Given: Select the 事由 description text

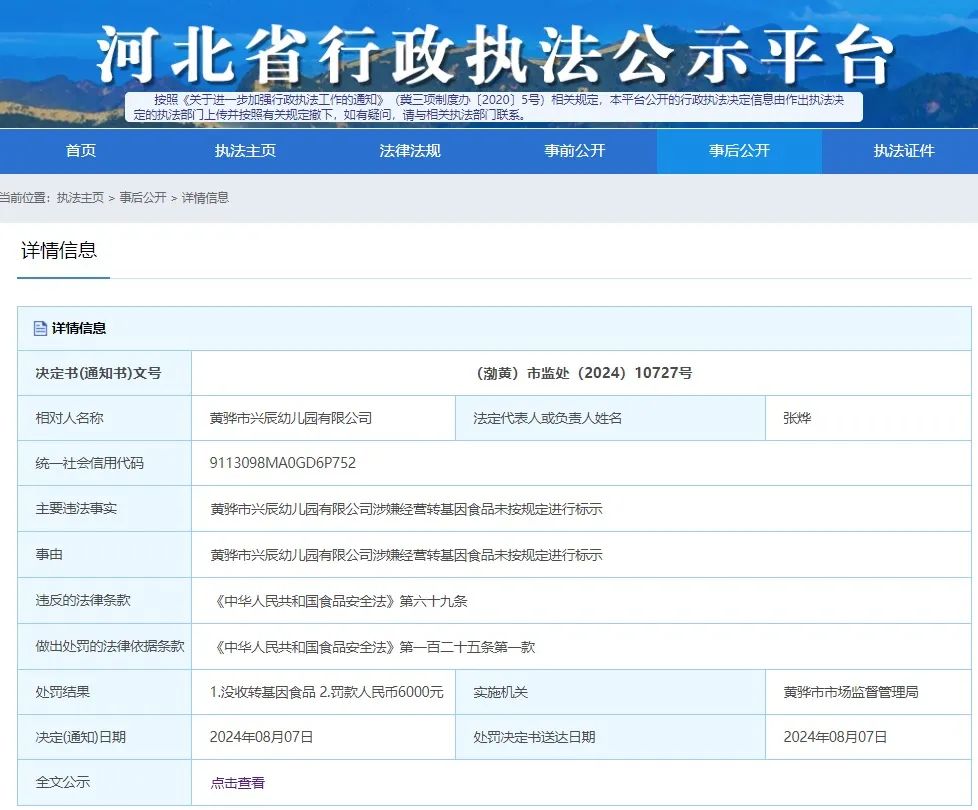Looking at the screenshot, I should [x=406, y=555].
